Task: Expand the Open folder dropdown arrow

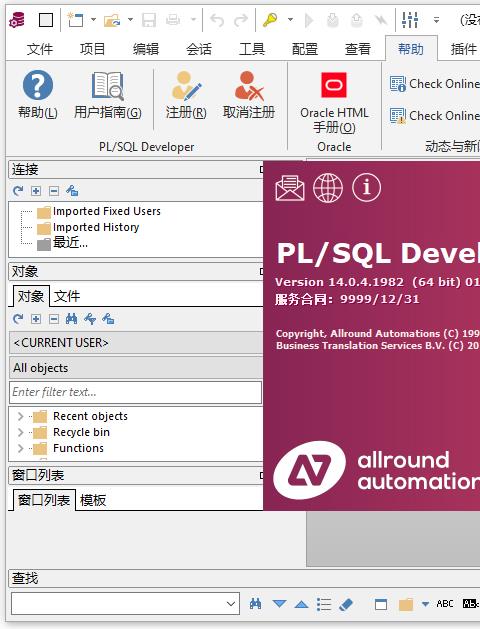Action: click(x=130, y=19)
